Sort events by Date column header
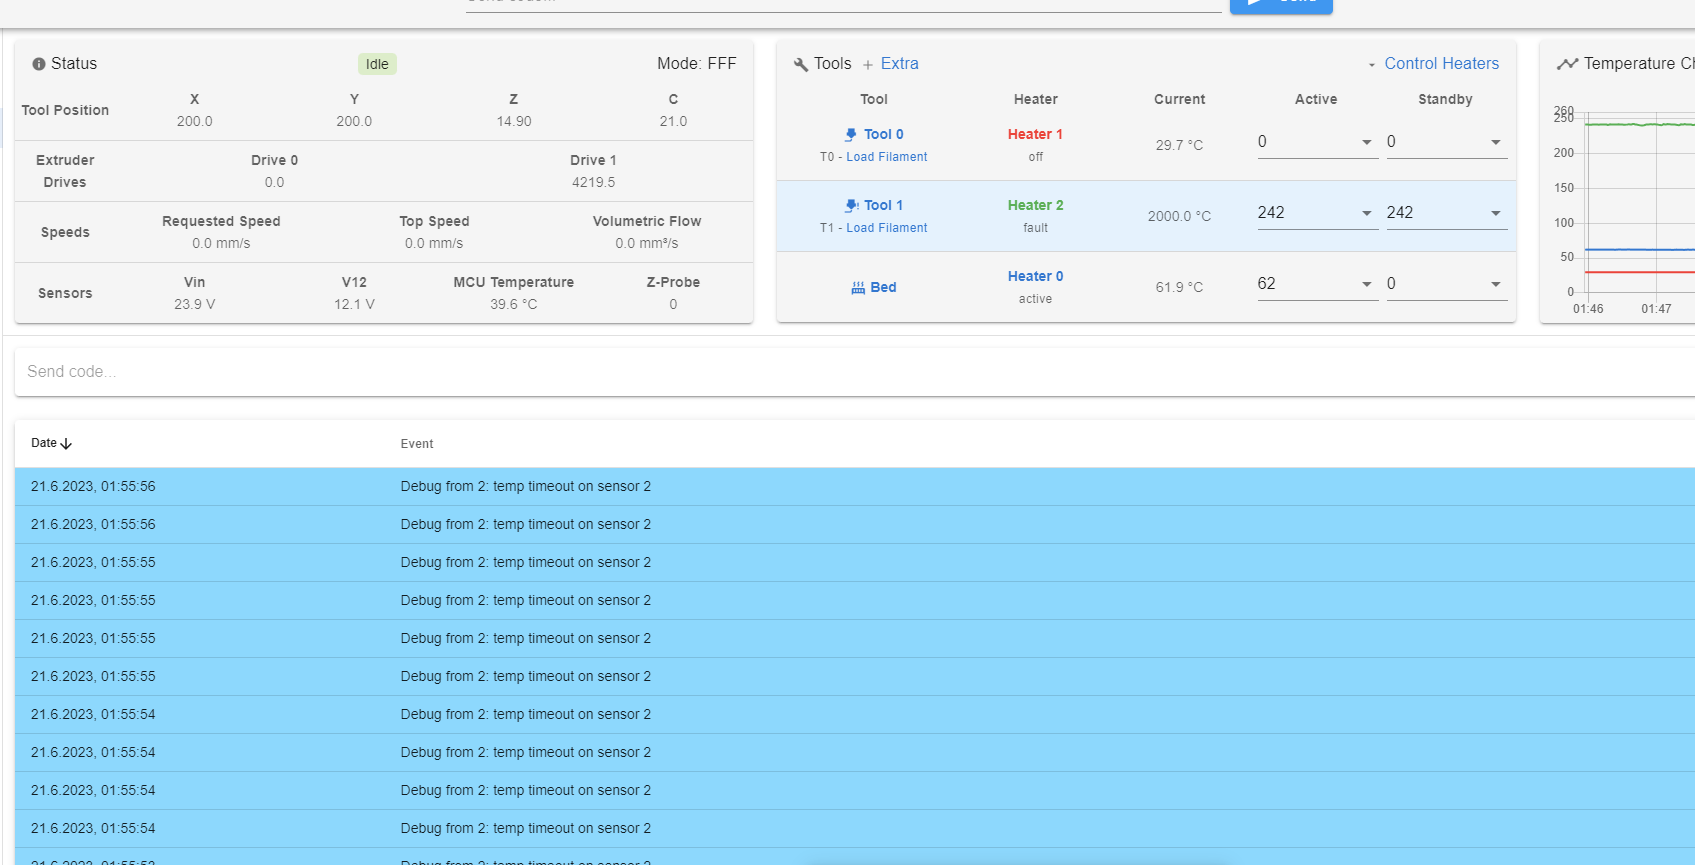This screenshot has height=865, width=1695. [51, 443]
